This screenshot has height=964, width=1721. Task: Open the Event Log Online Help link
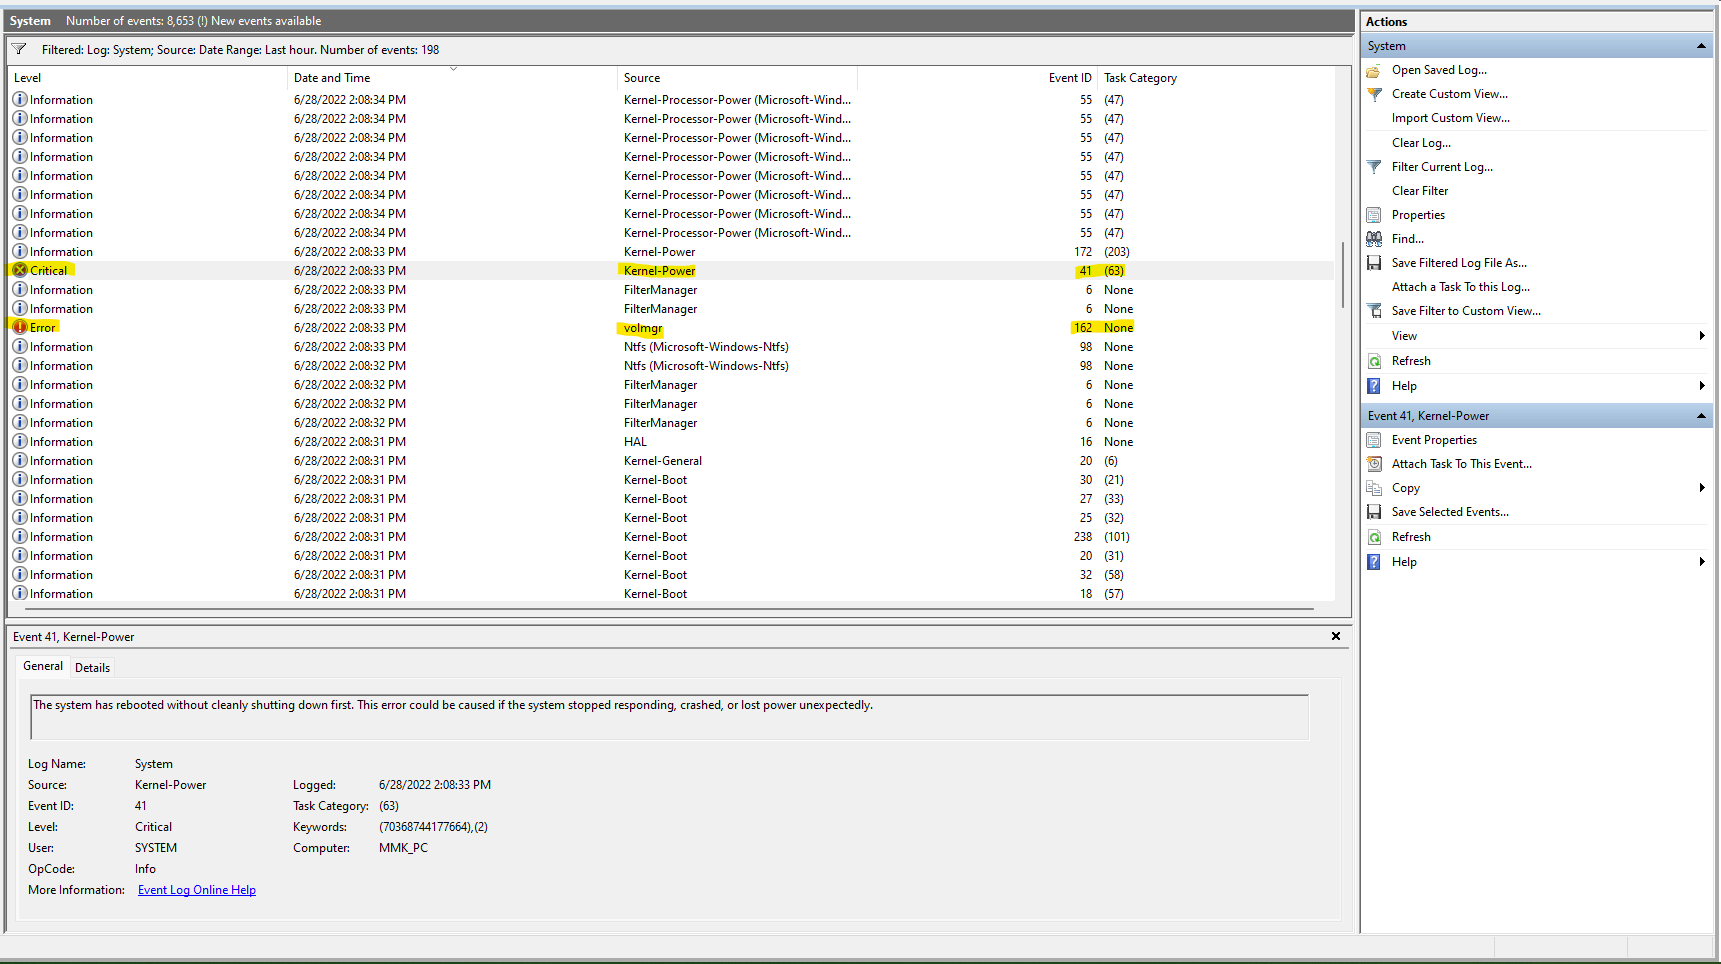pos(197,890)
